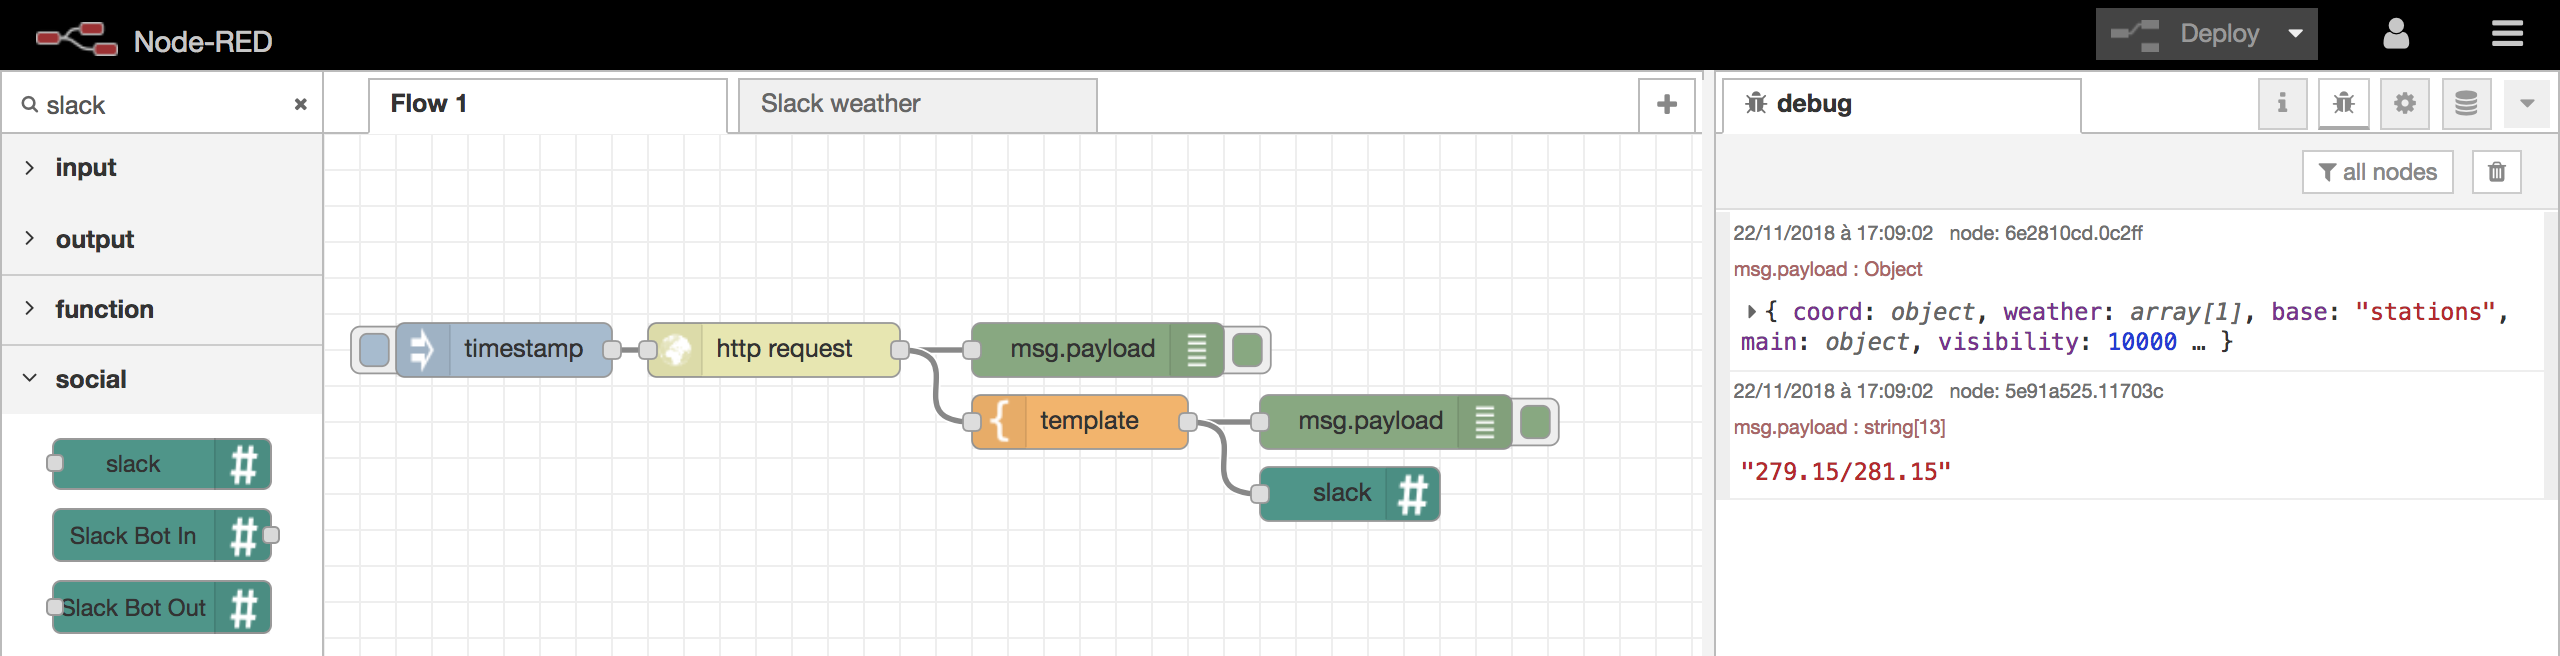Click the Deploy button
2560x656 pixels.
2188,34
